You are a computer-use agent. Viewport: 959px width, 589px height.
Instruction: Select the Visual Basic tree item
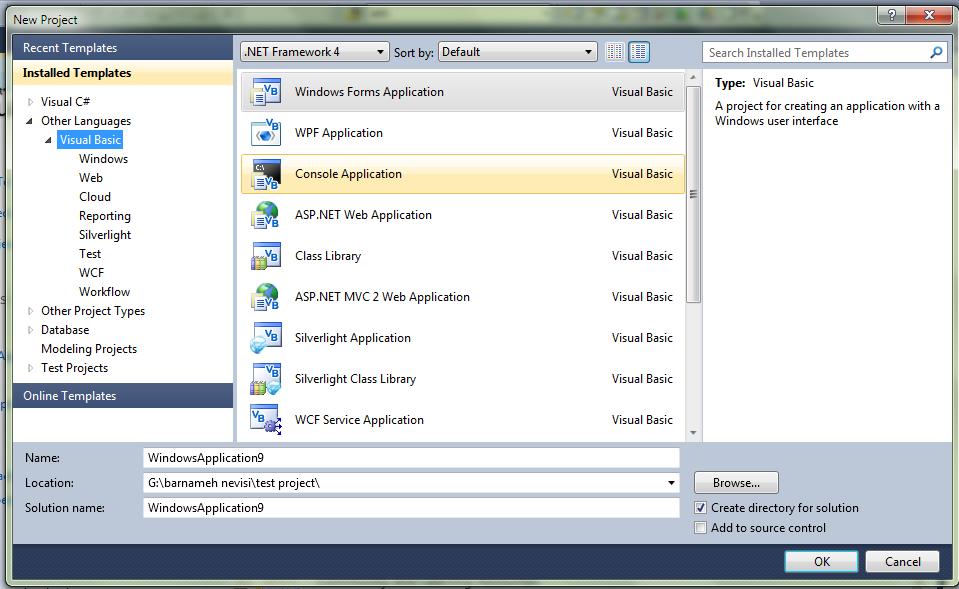pos(91,140)
